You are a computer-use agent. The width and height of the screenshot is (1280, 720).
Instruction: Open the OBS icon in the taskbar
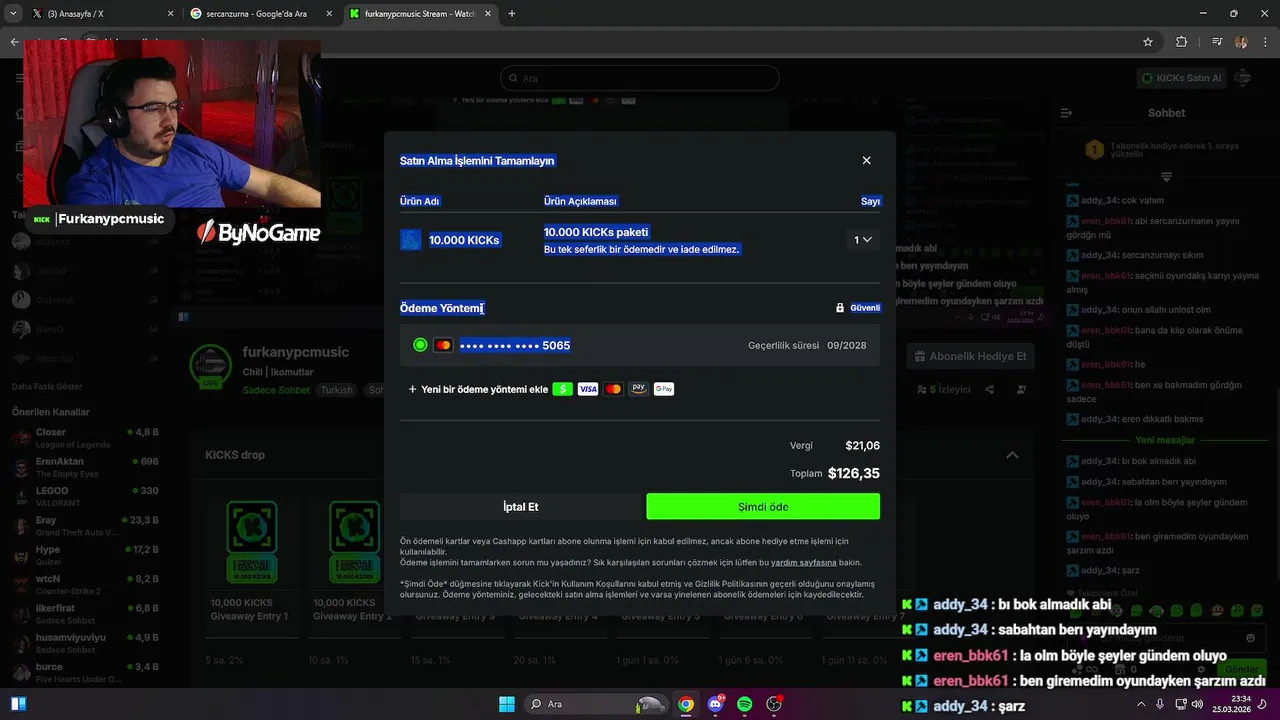(x=774, y=704)
